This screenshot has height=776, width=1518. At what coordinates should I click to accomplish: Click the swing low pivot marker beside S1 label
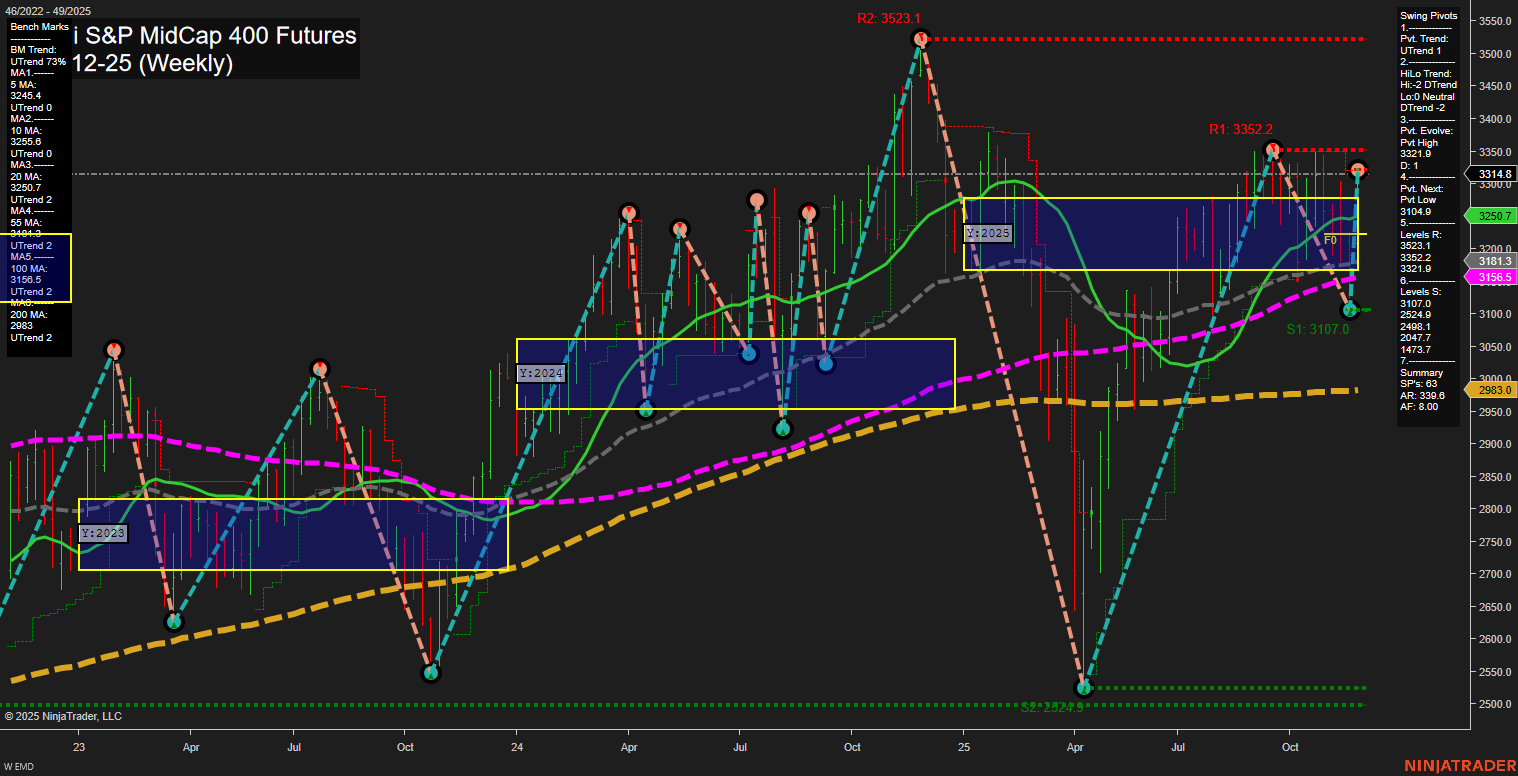coord(1349,310)
